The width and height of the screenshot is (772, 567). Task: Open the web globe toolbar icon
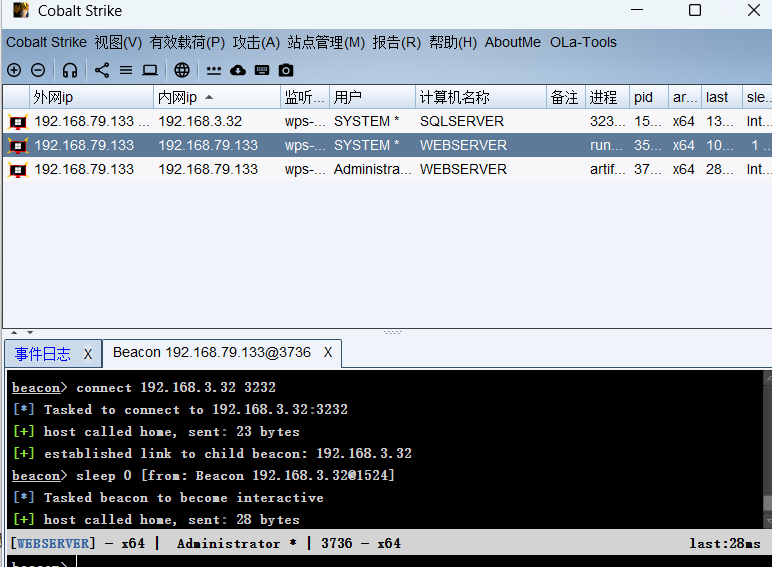[x=182, y=70]
